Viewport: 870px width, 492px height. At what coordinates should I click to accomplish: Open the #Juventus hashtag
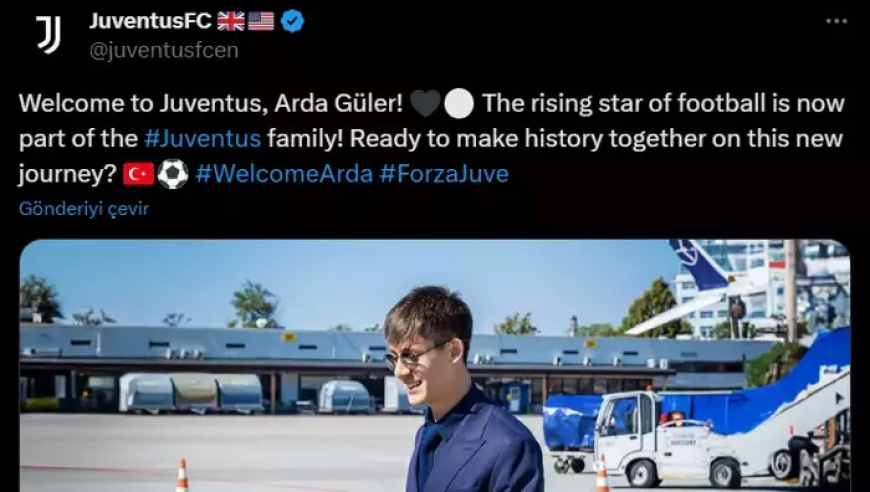tap(202, 139)
